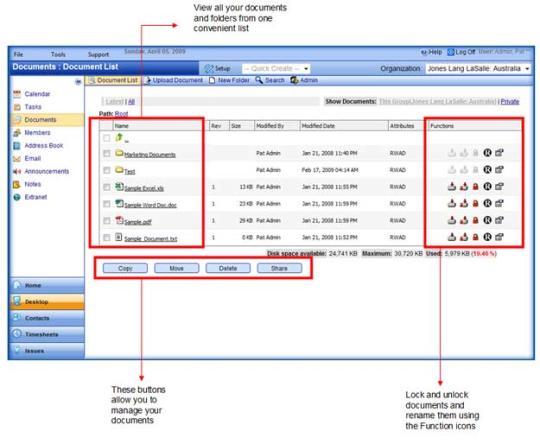
Task: Click the Move button
Action: coord(177,268)
